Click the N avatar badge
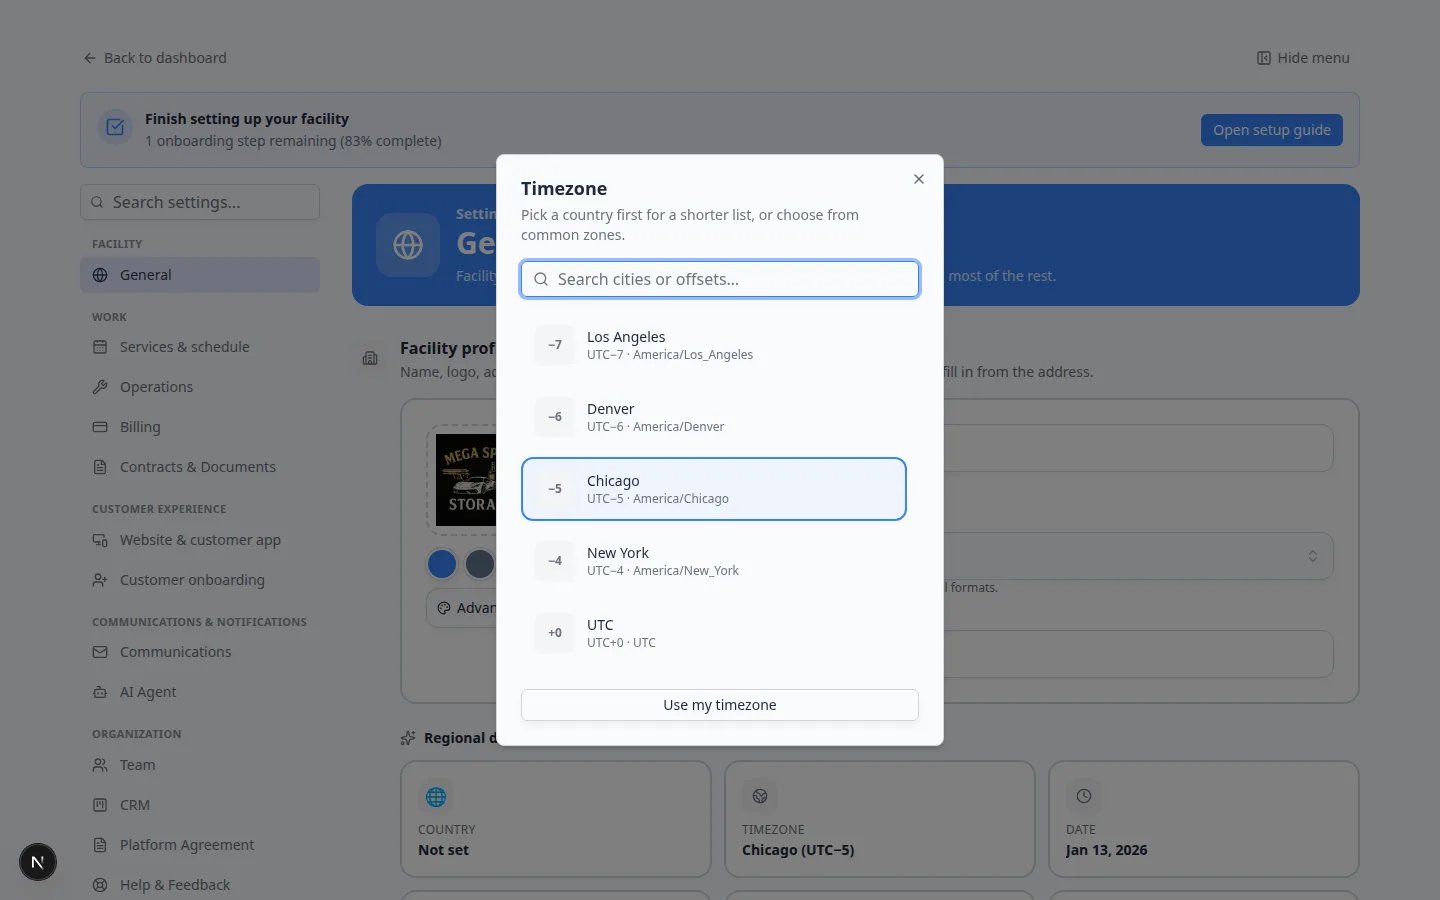This screenshot has height=900, width=1440. point(38,862)
